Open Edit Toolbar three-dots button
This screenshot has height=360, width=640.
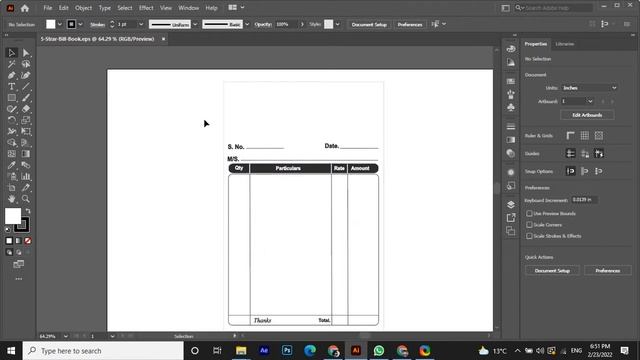[x=19, y=279]
